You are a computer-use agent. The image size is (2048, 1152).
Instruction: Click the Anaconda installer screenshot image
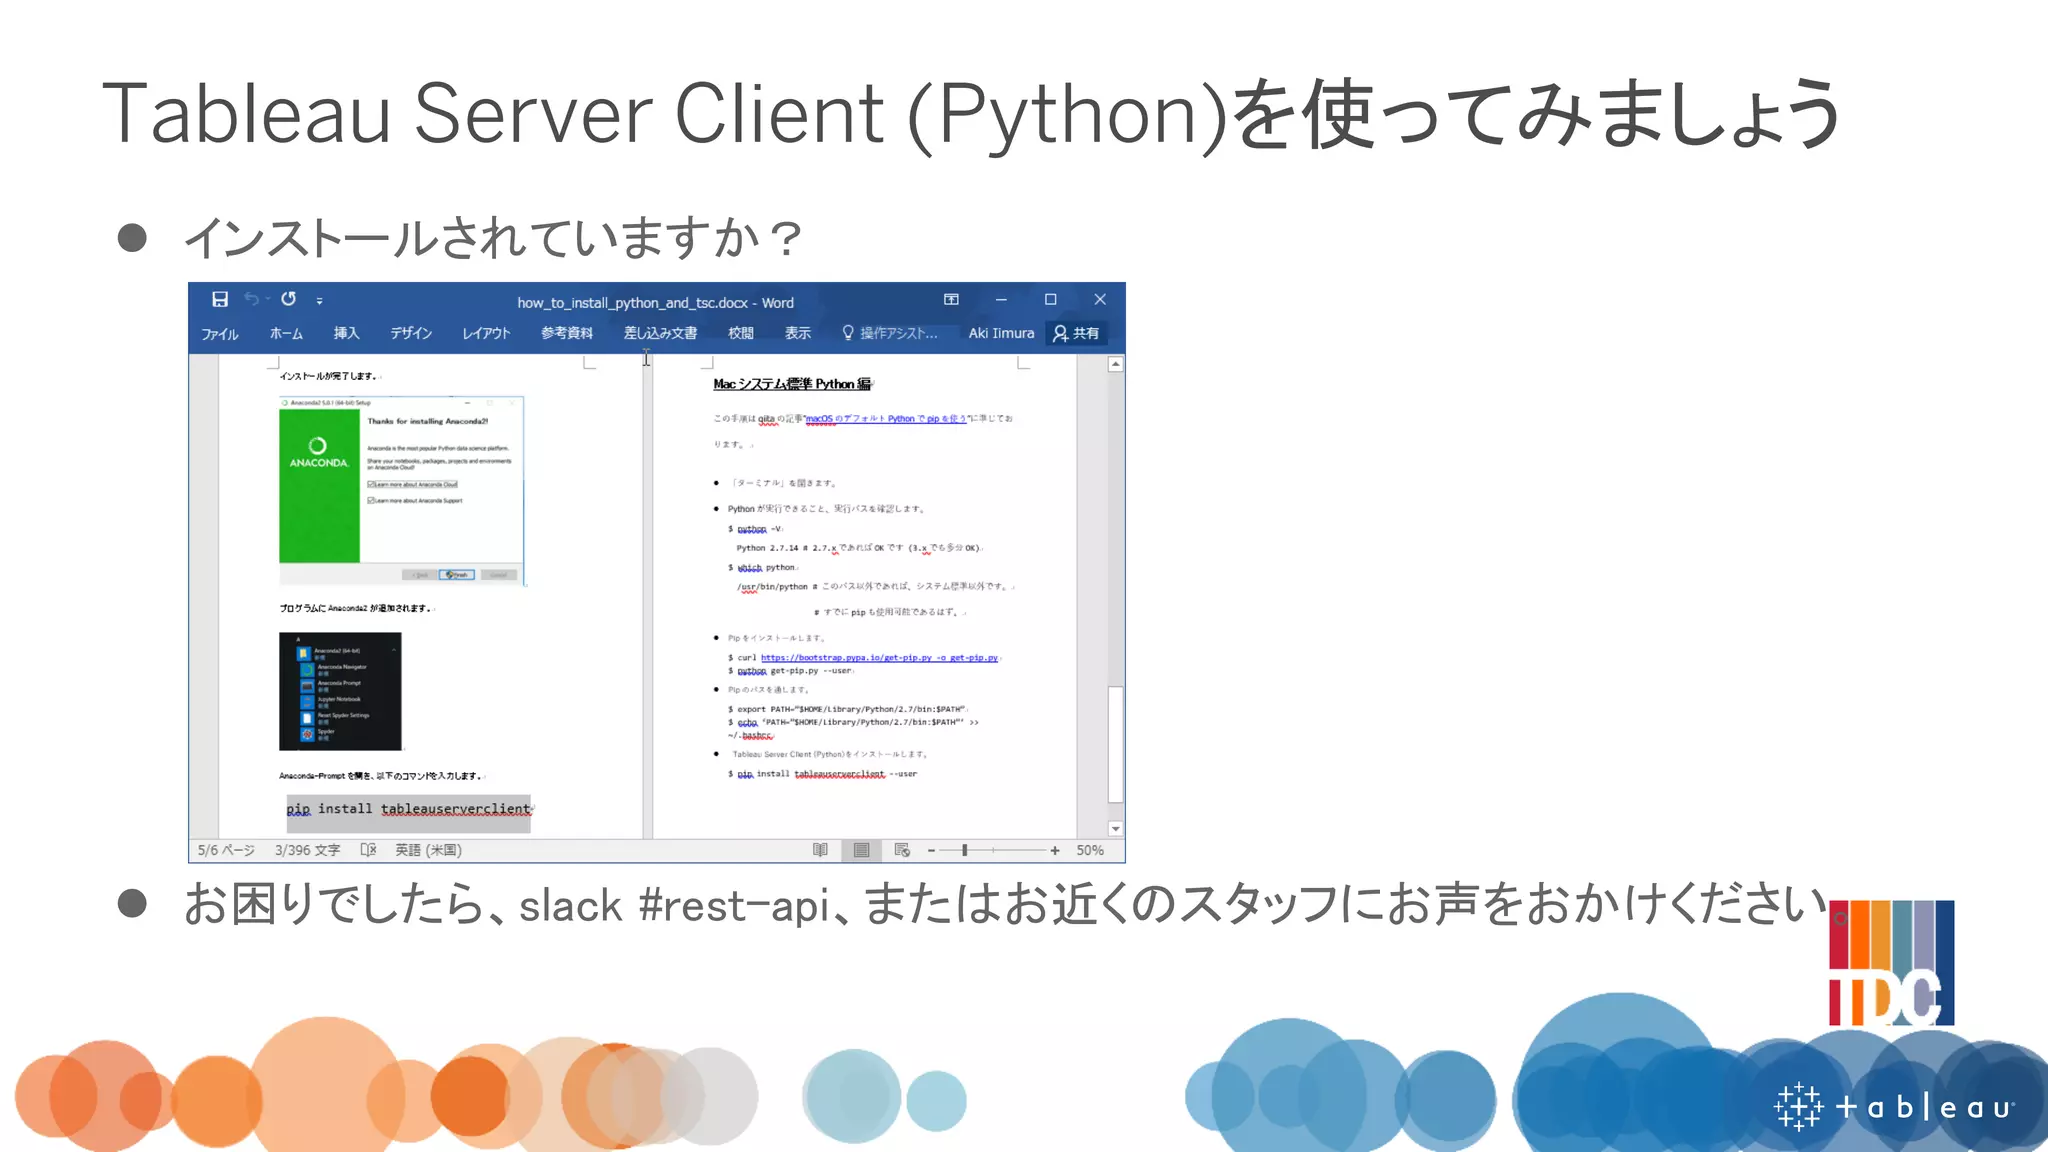(x=401, y=490)
